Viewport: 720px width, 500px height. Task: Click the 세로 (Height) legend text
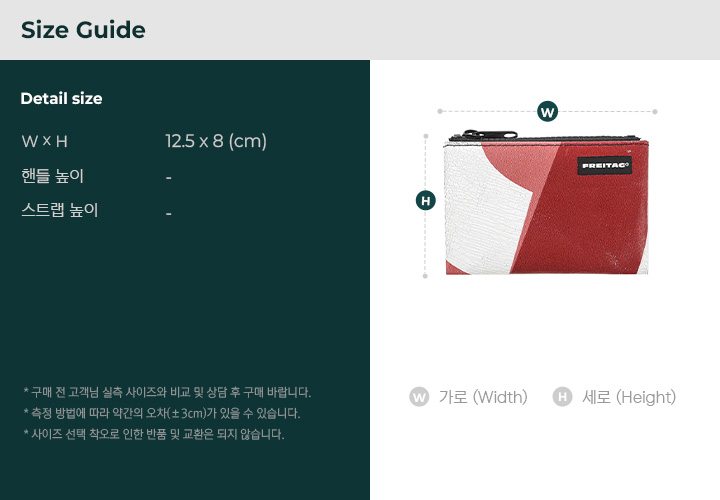pos(629,397)
